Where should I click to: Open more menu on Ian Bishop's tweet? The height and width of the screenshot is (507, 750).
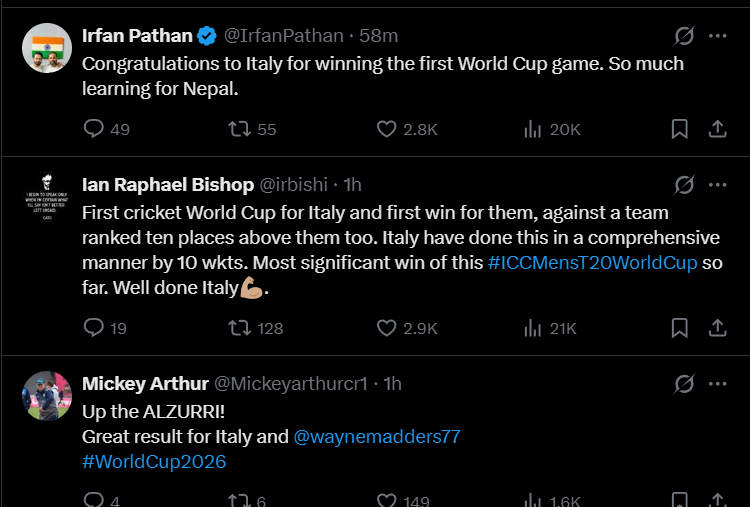point(717,185)
